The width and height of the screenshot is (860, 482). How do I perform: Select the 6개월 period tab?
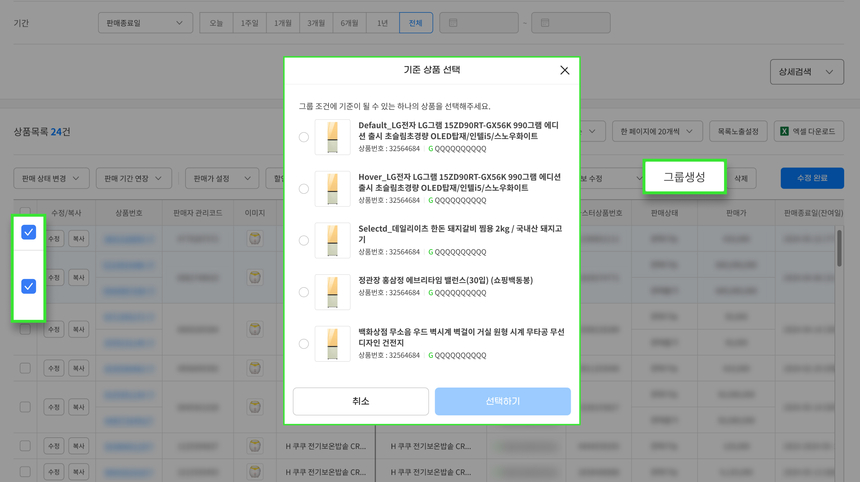(x=349, y=23)
